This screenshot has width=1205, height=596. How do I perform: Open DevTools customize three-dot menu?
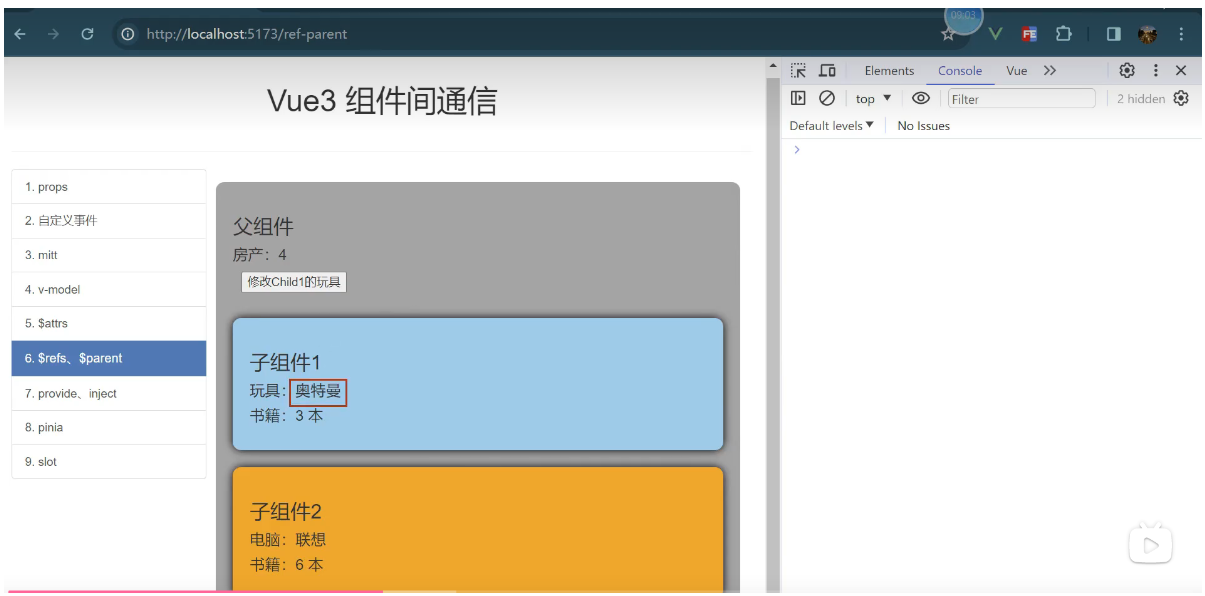[x=1156, y=70]
